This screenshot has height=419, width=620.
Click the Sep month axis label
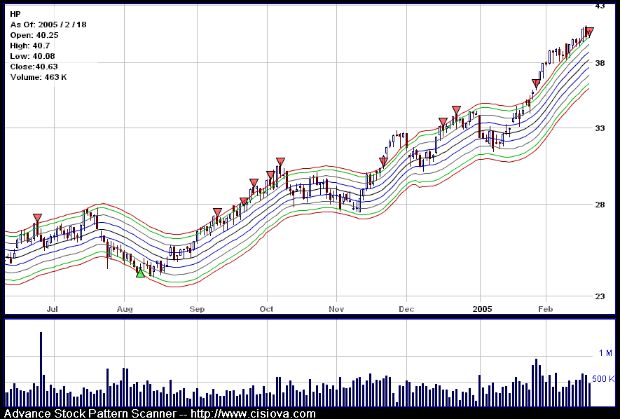[x=197, y=309]
